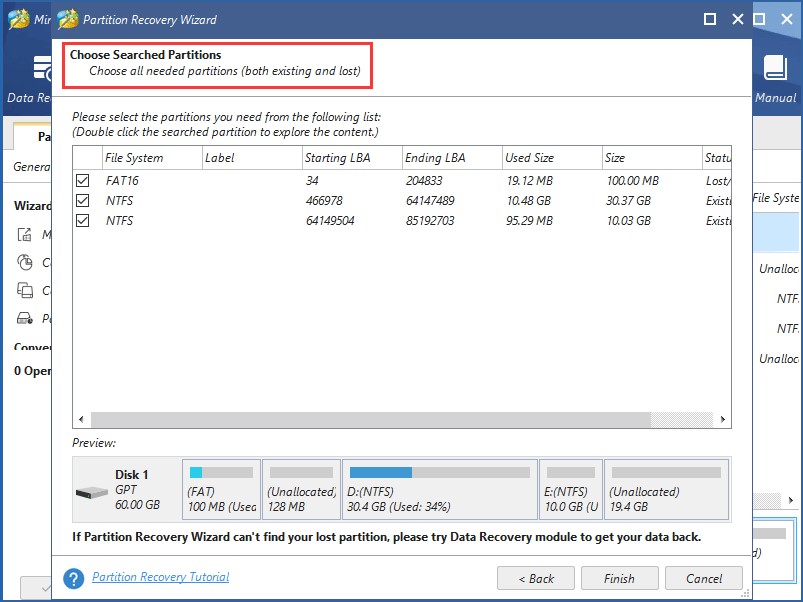Click the Finish button
The width and height of the screenshot is (803, 602).
tap(619, 578)
